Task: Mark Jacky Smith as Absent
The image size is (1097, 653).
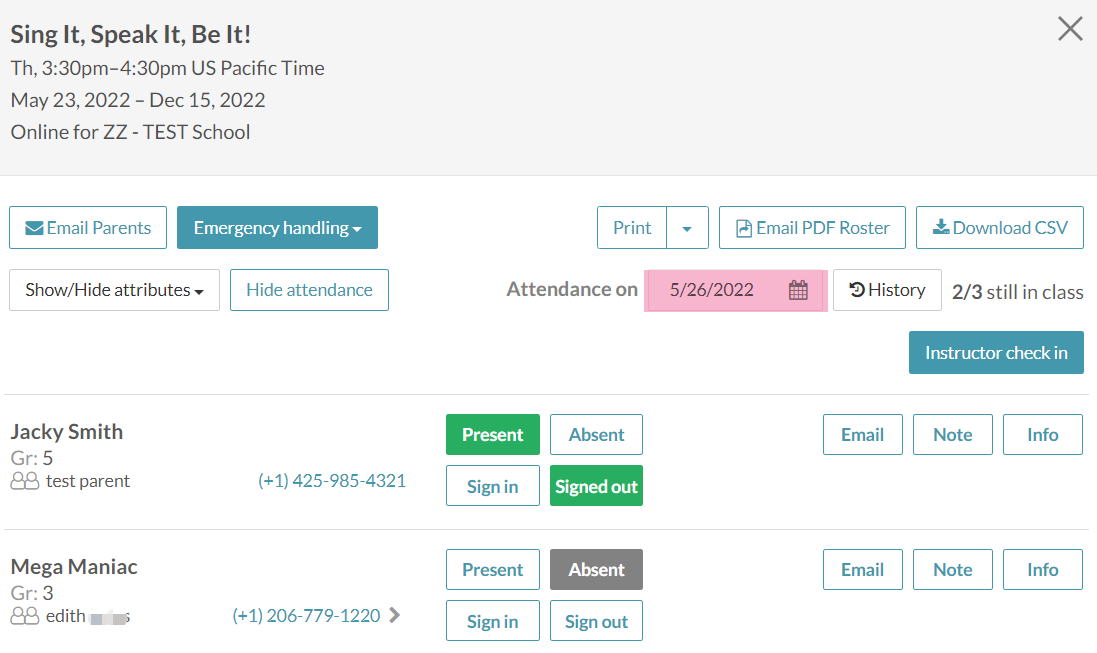Action: 596,435
